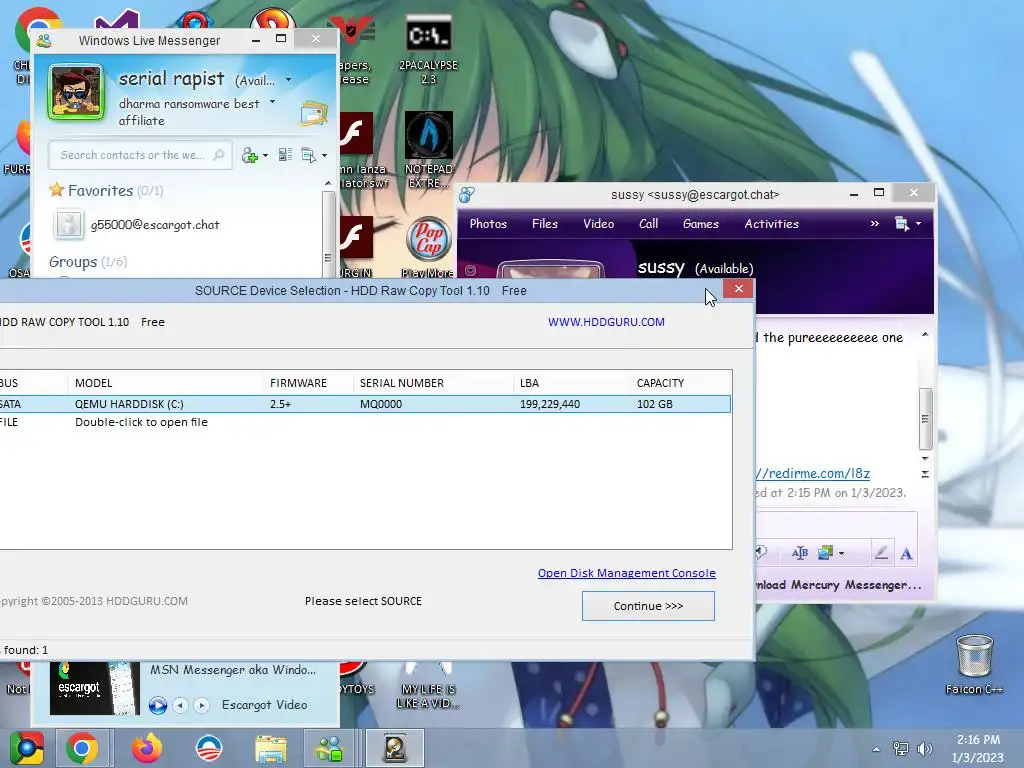The width and height of the screenshot is (1024, 768).
Task: Click the LBA column header
Action: point(530,383)
